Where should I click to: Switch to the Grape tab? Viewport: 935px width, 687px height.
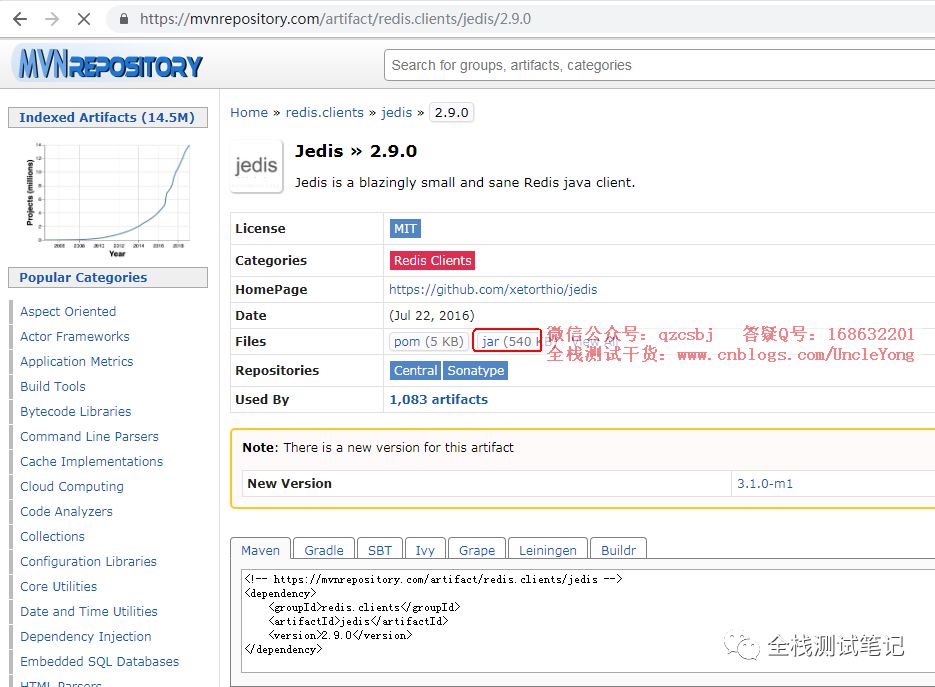click(477, 550)
